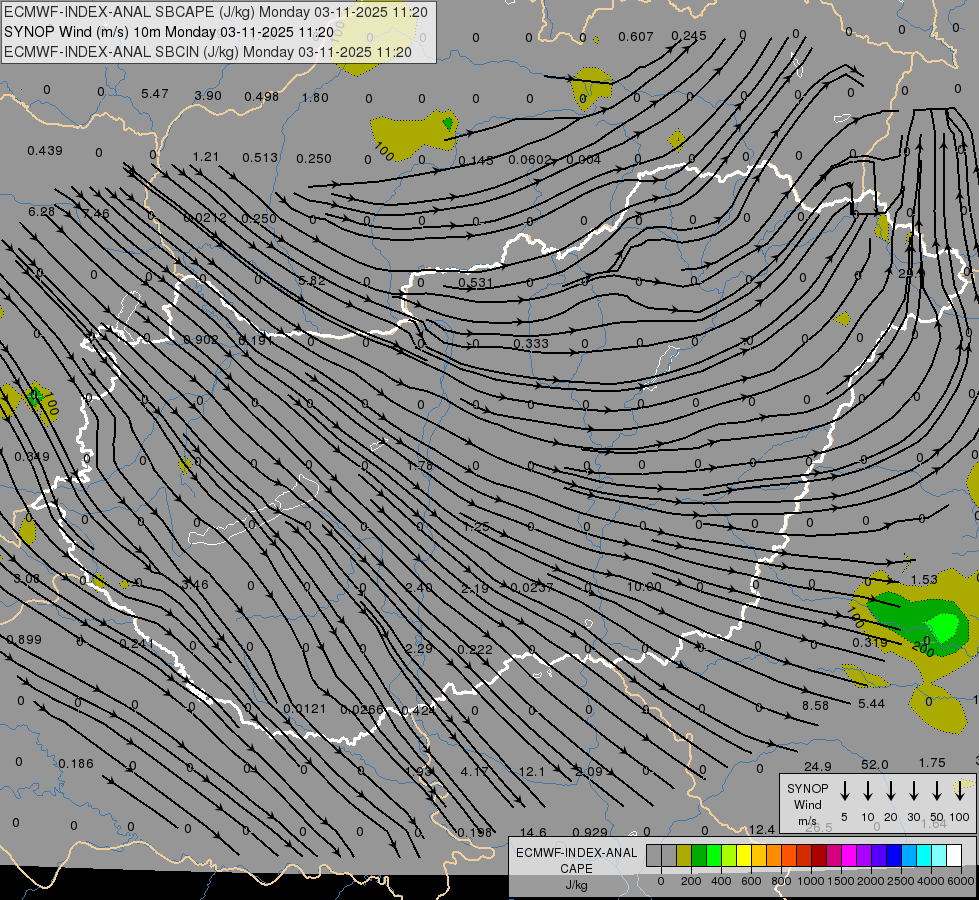
Task: Click the map value 3.08
Action: (x=26, y=579)
